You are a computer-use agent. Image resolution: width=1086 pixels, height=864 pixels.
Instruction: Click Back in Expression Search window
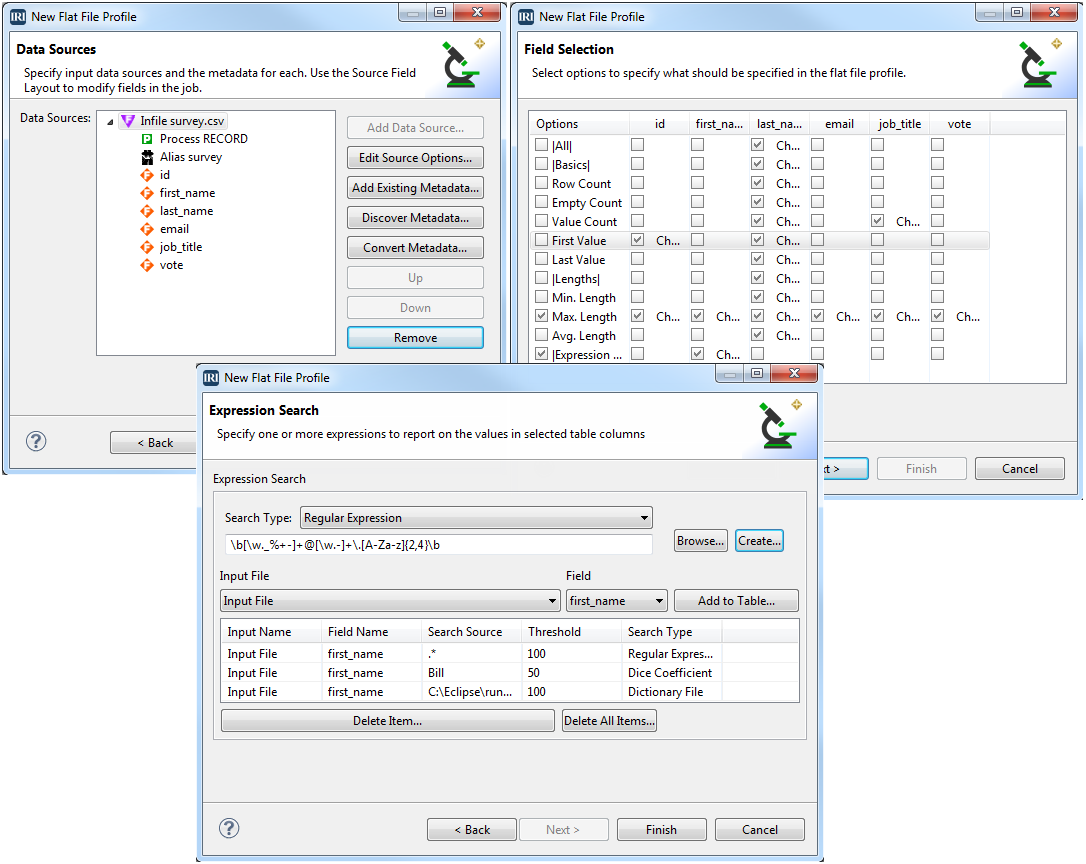click(472, 829)
